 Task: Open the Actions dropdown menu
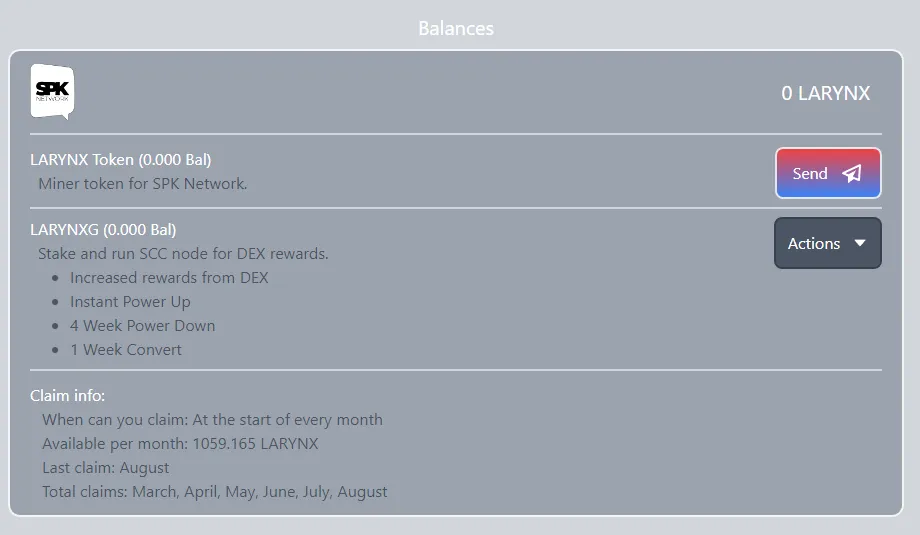[827, 243]
